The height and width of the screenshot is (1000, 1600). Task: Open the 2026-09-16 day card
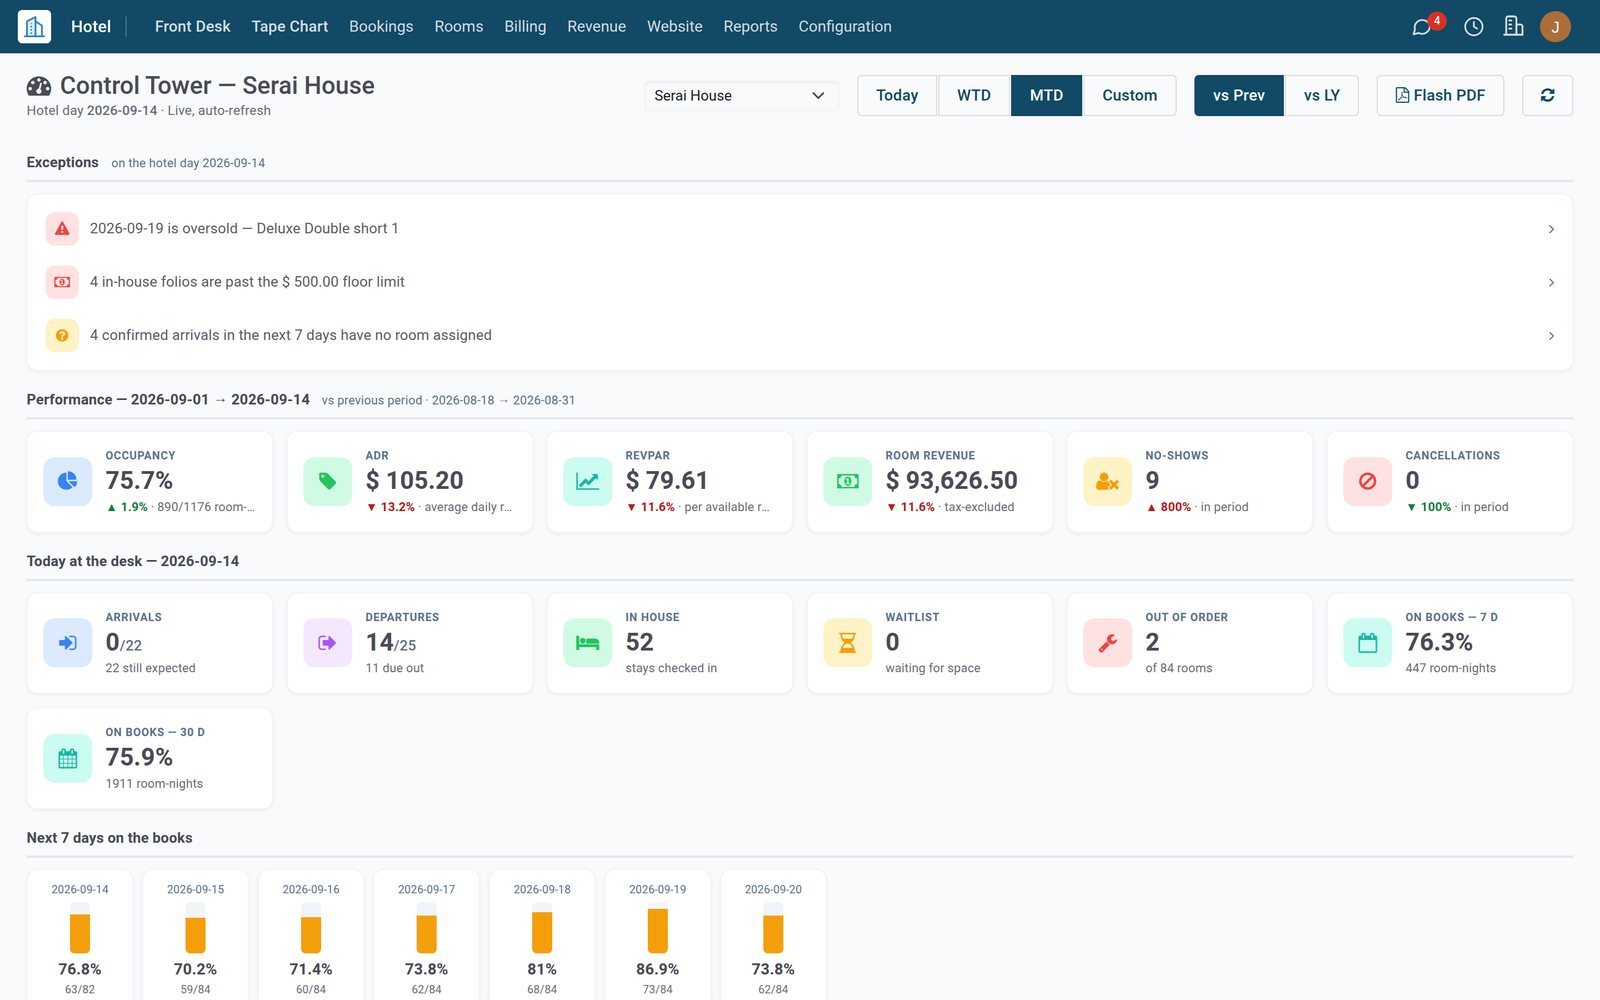[x=311, y=936]
